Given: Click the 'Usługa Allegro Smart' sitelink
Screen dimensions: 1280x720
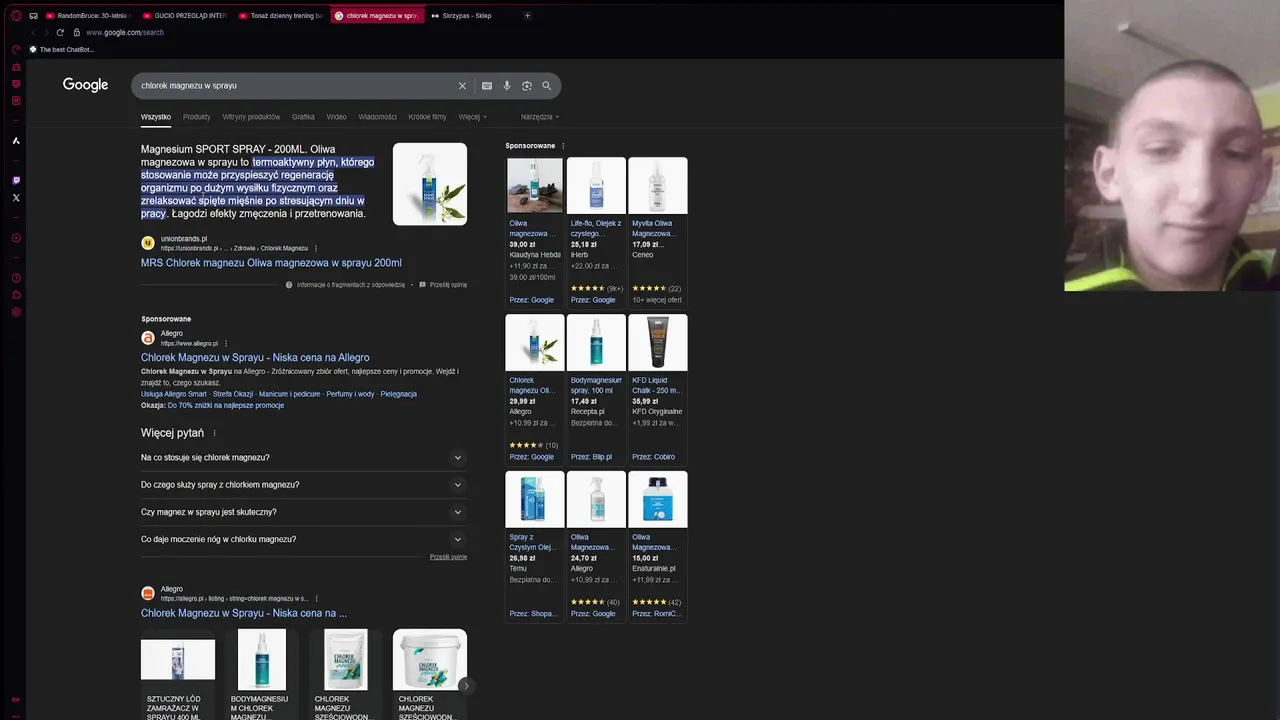Looking at the screenshot, I should (174, 394).
